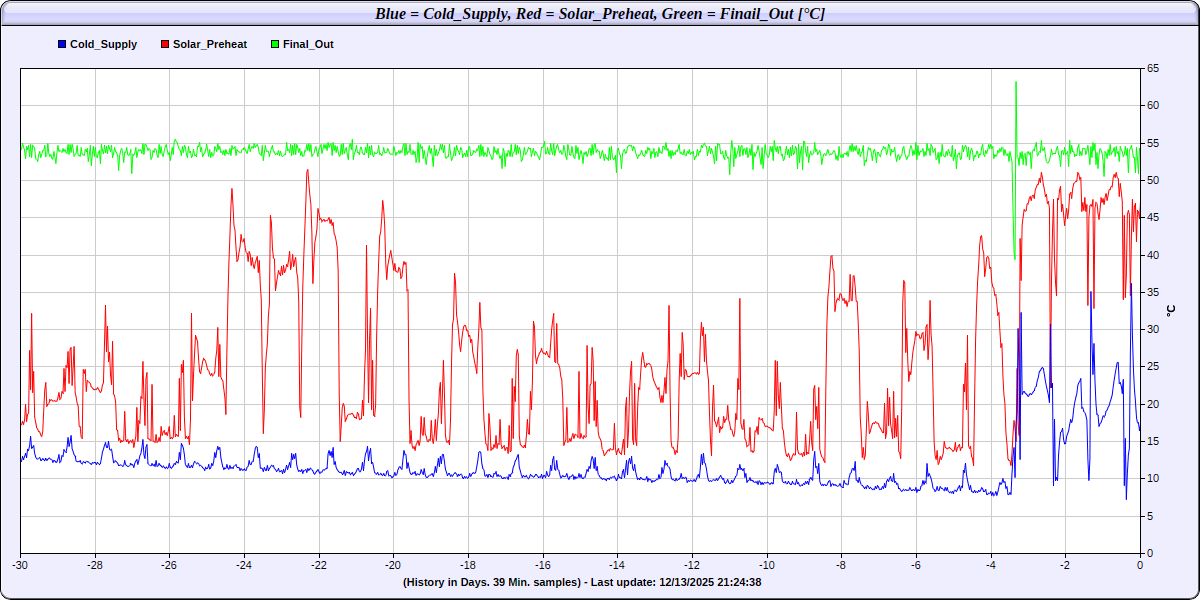The width and height of the screenshot is (1200, 600).
Task: Click the 50 label on the temperature axis
Action: 1153,181
